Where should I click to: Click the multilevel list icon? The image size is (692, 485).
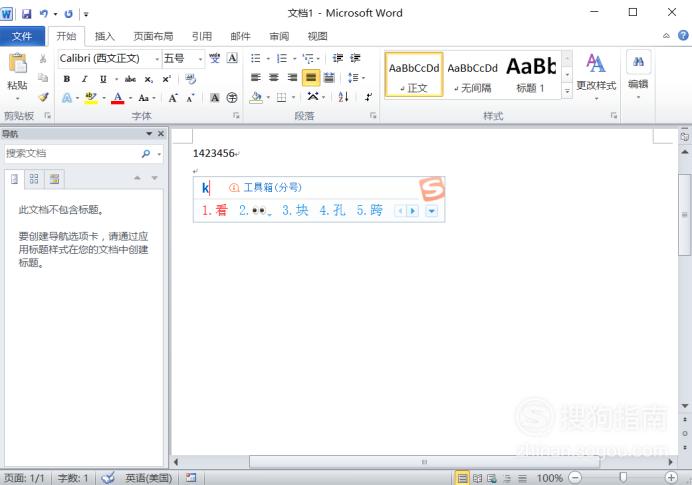click(308, 58)
